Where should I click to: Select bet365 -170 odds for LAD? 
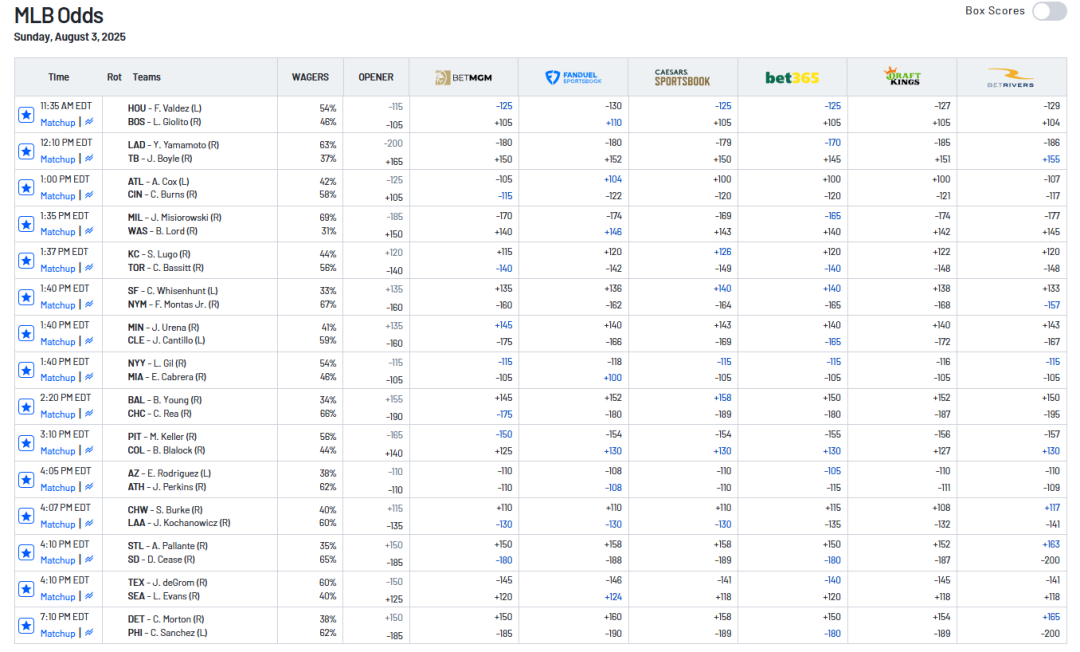click(x=832, y=143)
